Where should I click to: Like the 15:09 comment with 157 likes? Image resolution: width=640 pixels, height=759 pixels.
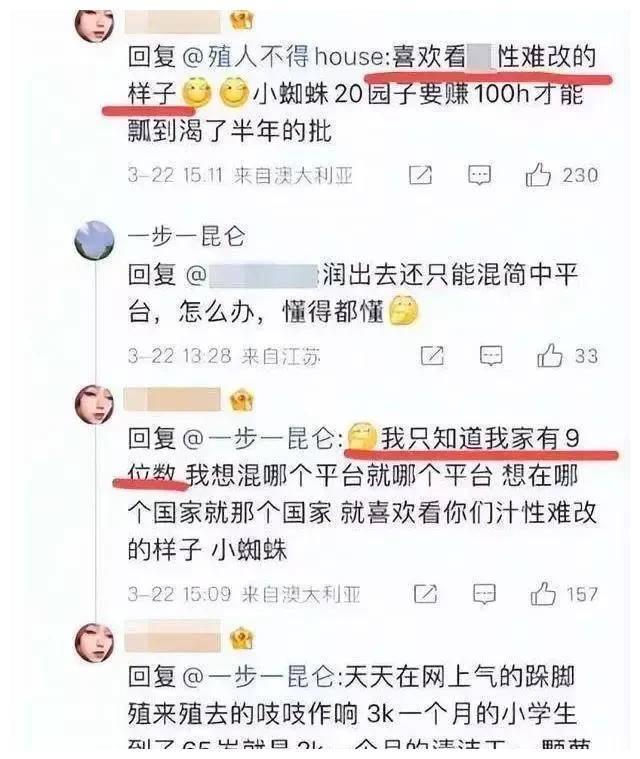coord(543,593)
